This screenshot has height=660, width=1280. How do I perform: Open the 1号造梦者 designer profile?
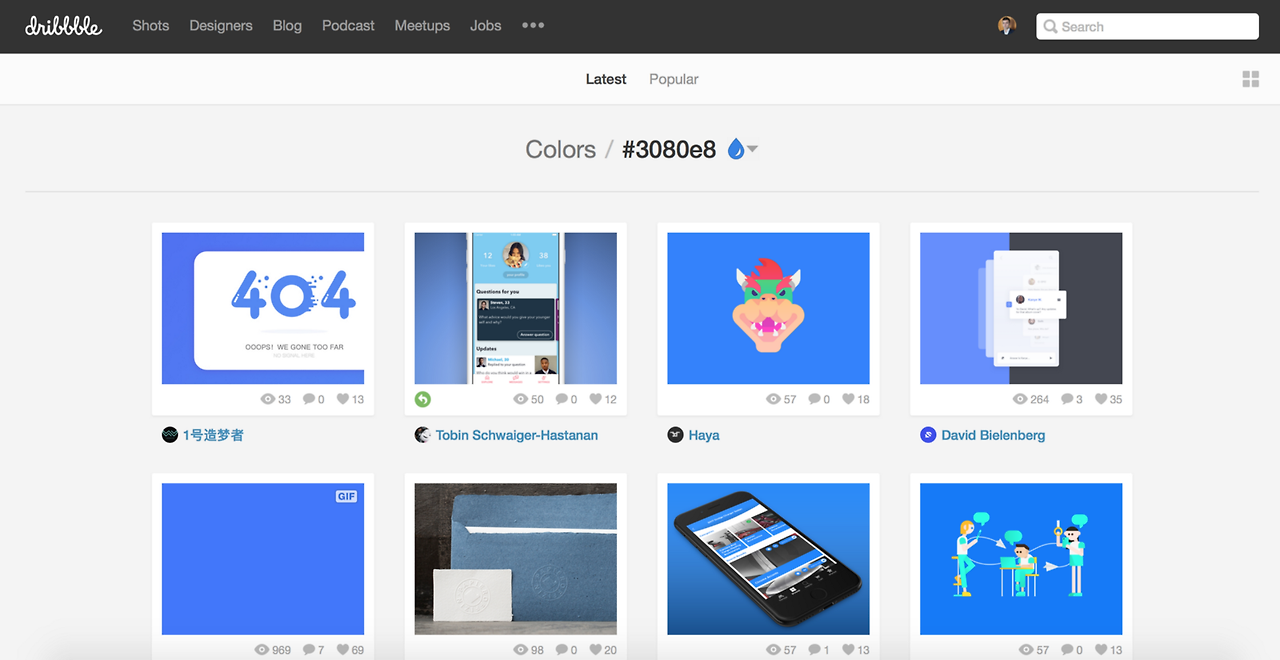[x=213, y=435]
